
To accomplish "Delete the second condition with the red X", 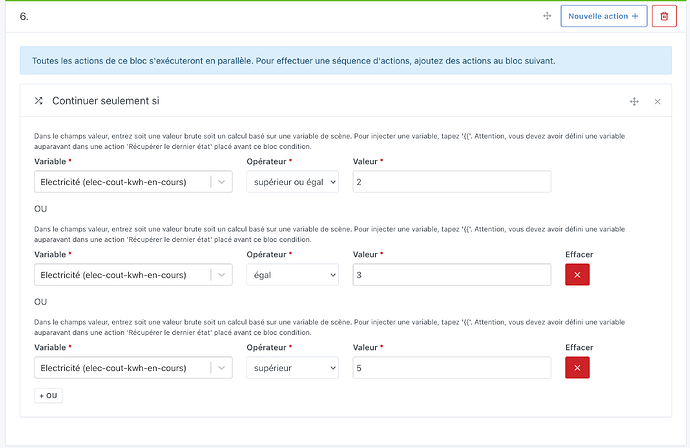I will coord(577,275).
